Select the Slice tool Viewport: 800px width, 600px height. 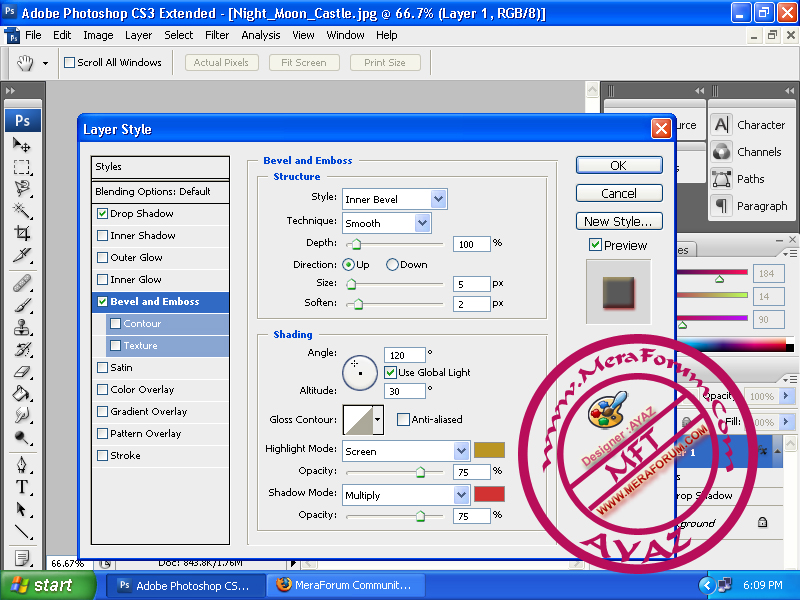(21, 255)
